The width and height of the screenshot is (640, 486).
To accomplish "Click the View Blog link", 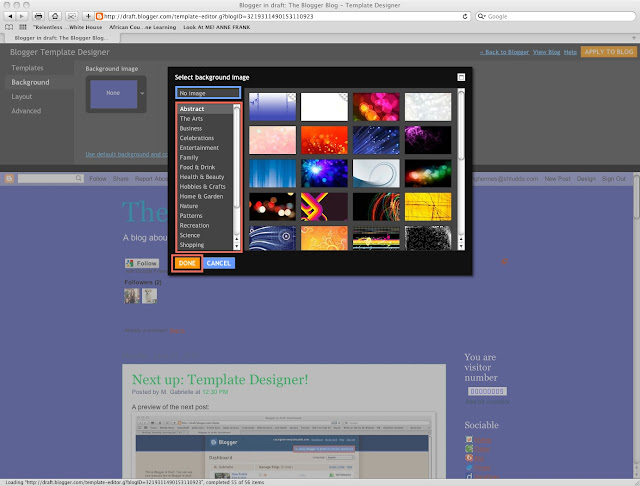I will [x=547, y=52].
